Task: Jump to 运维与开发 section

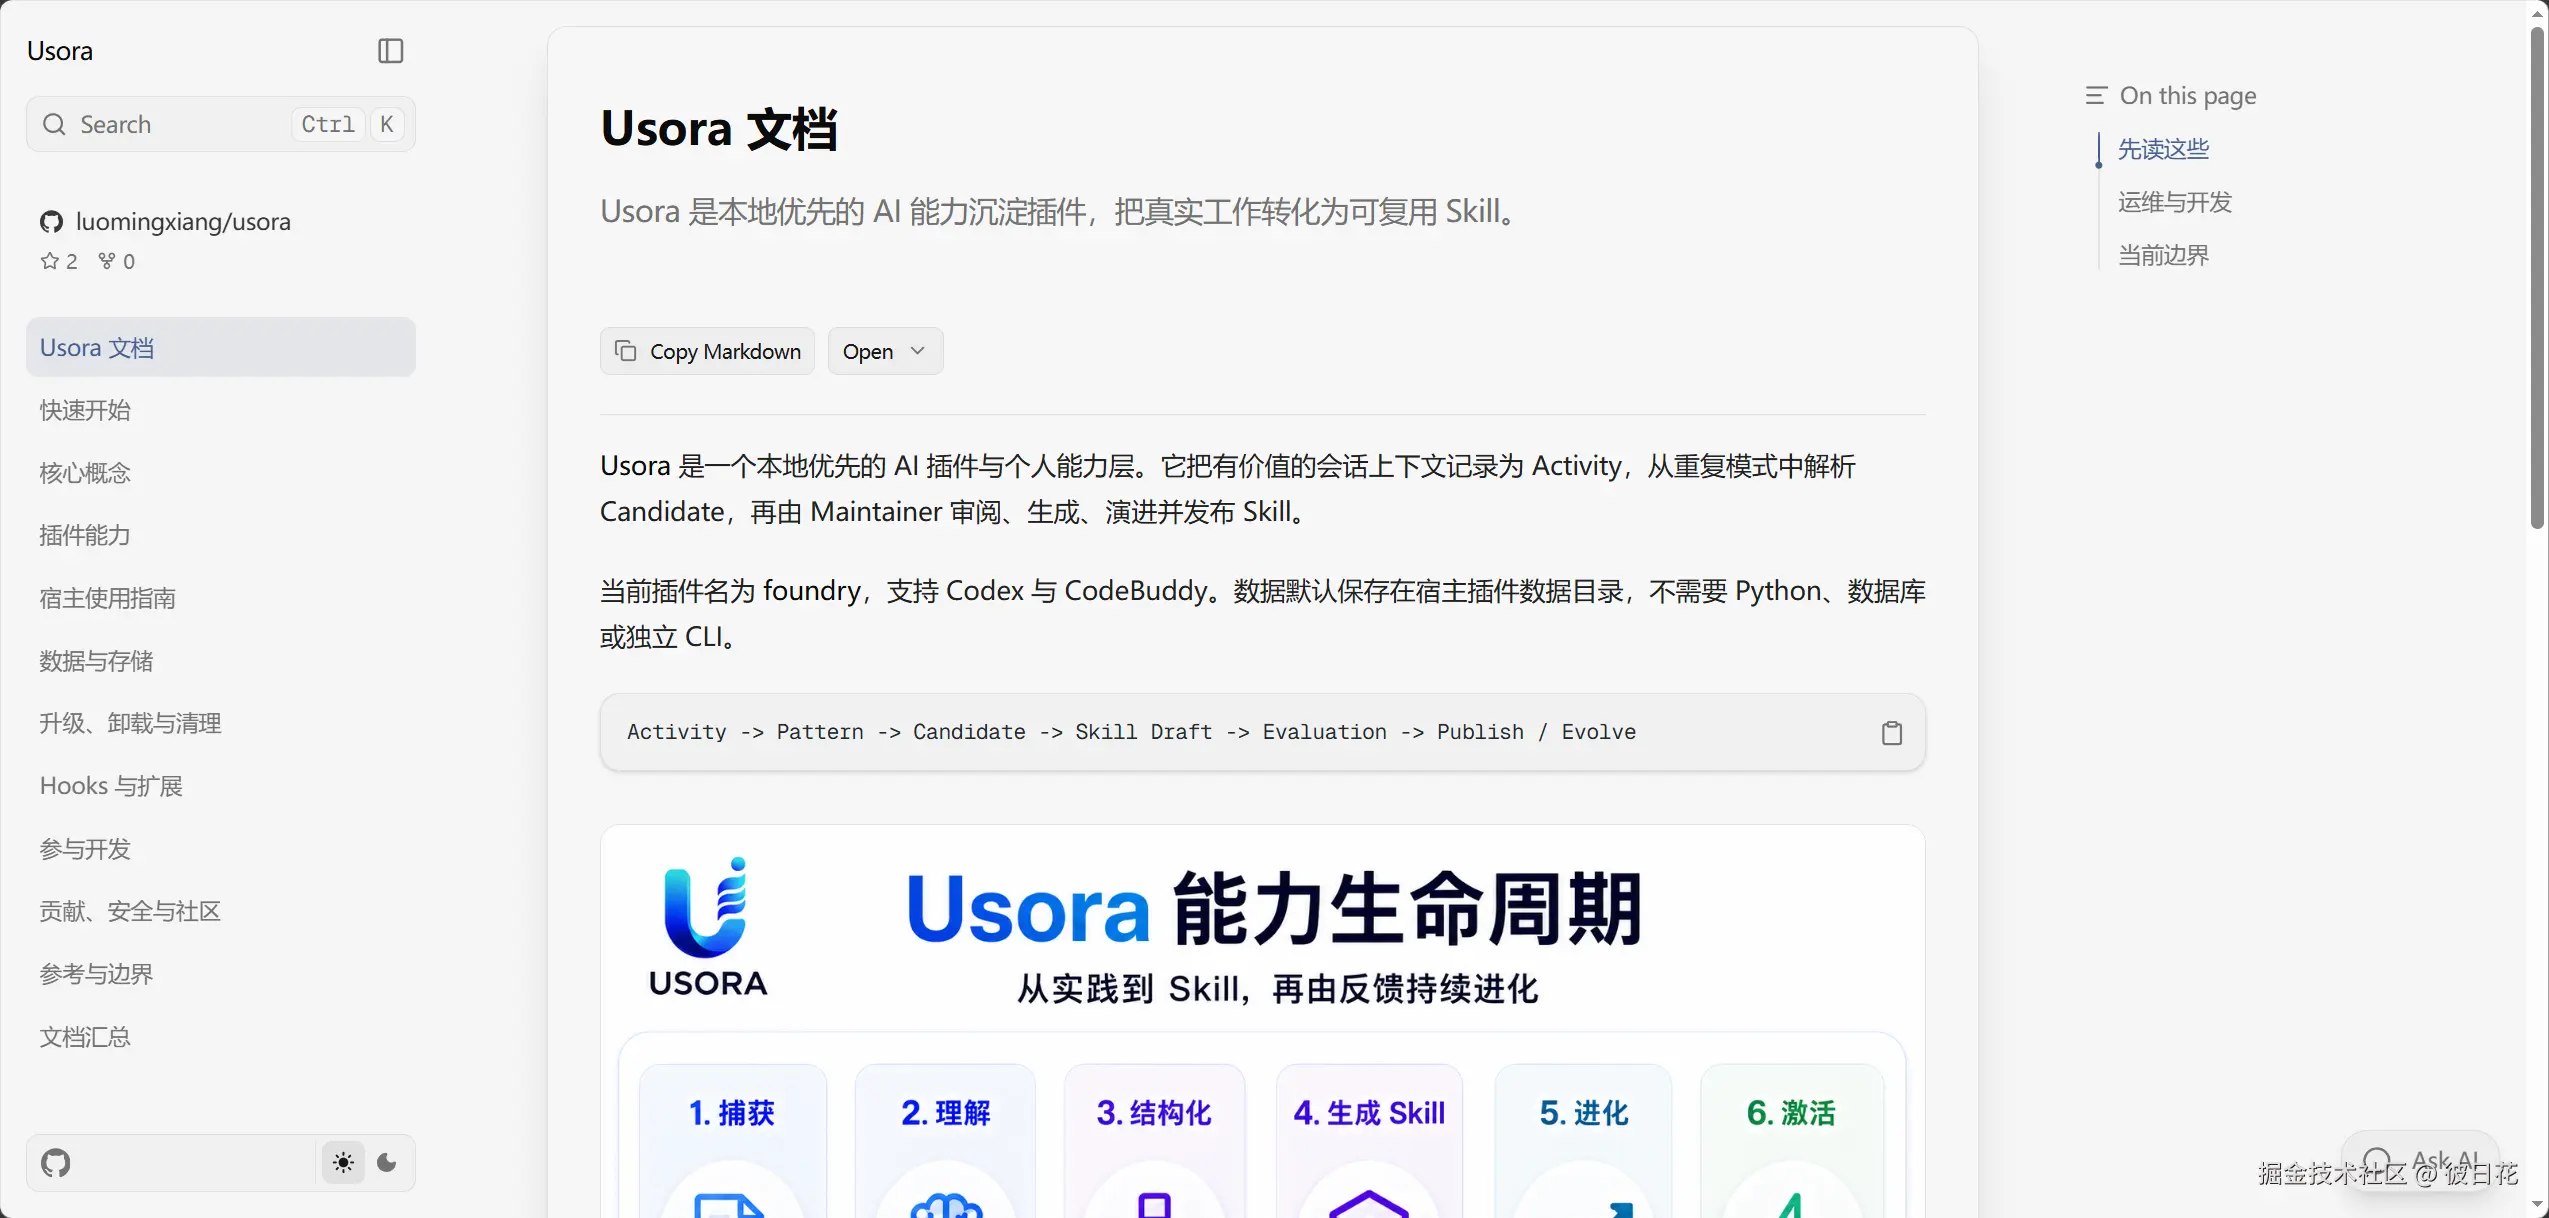Action: click(x=2175, y=202)
